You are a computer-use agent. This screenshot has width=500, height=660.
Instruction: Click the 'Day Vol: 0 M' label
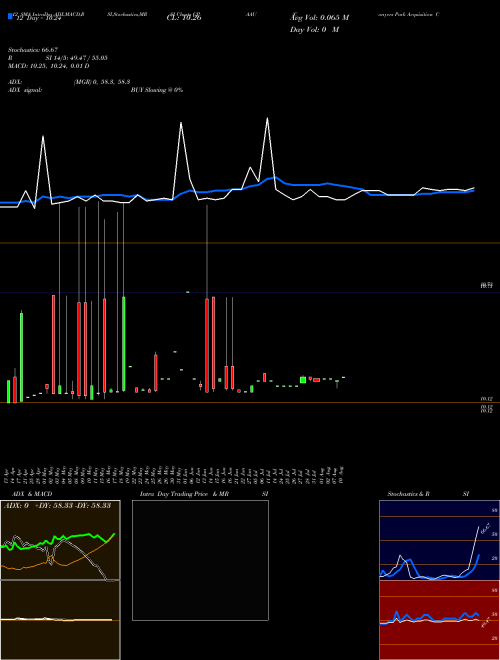pos(314,30)
